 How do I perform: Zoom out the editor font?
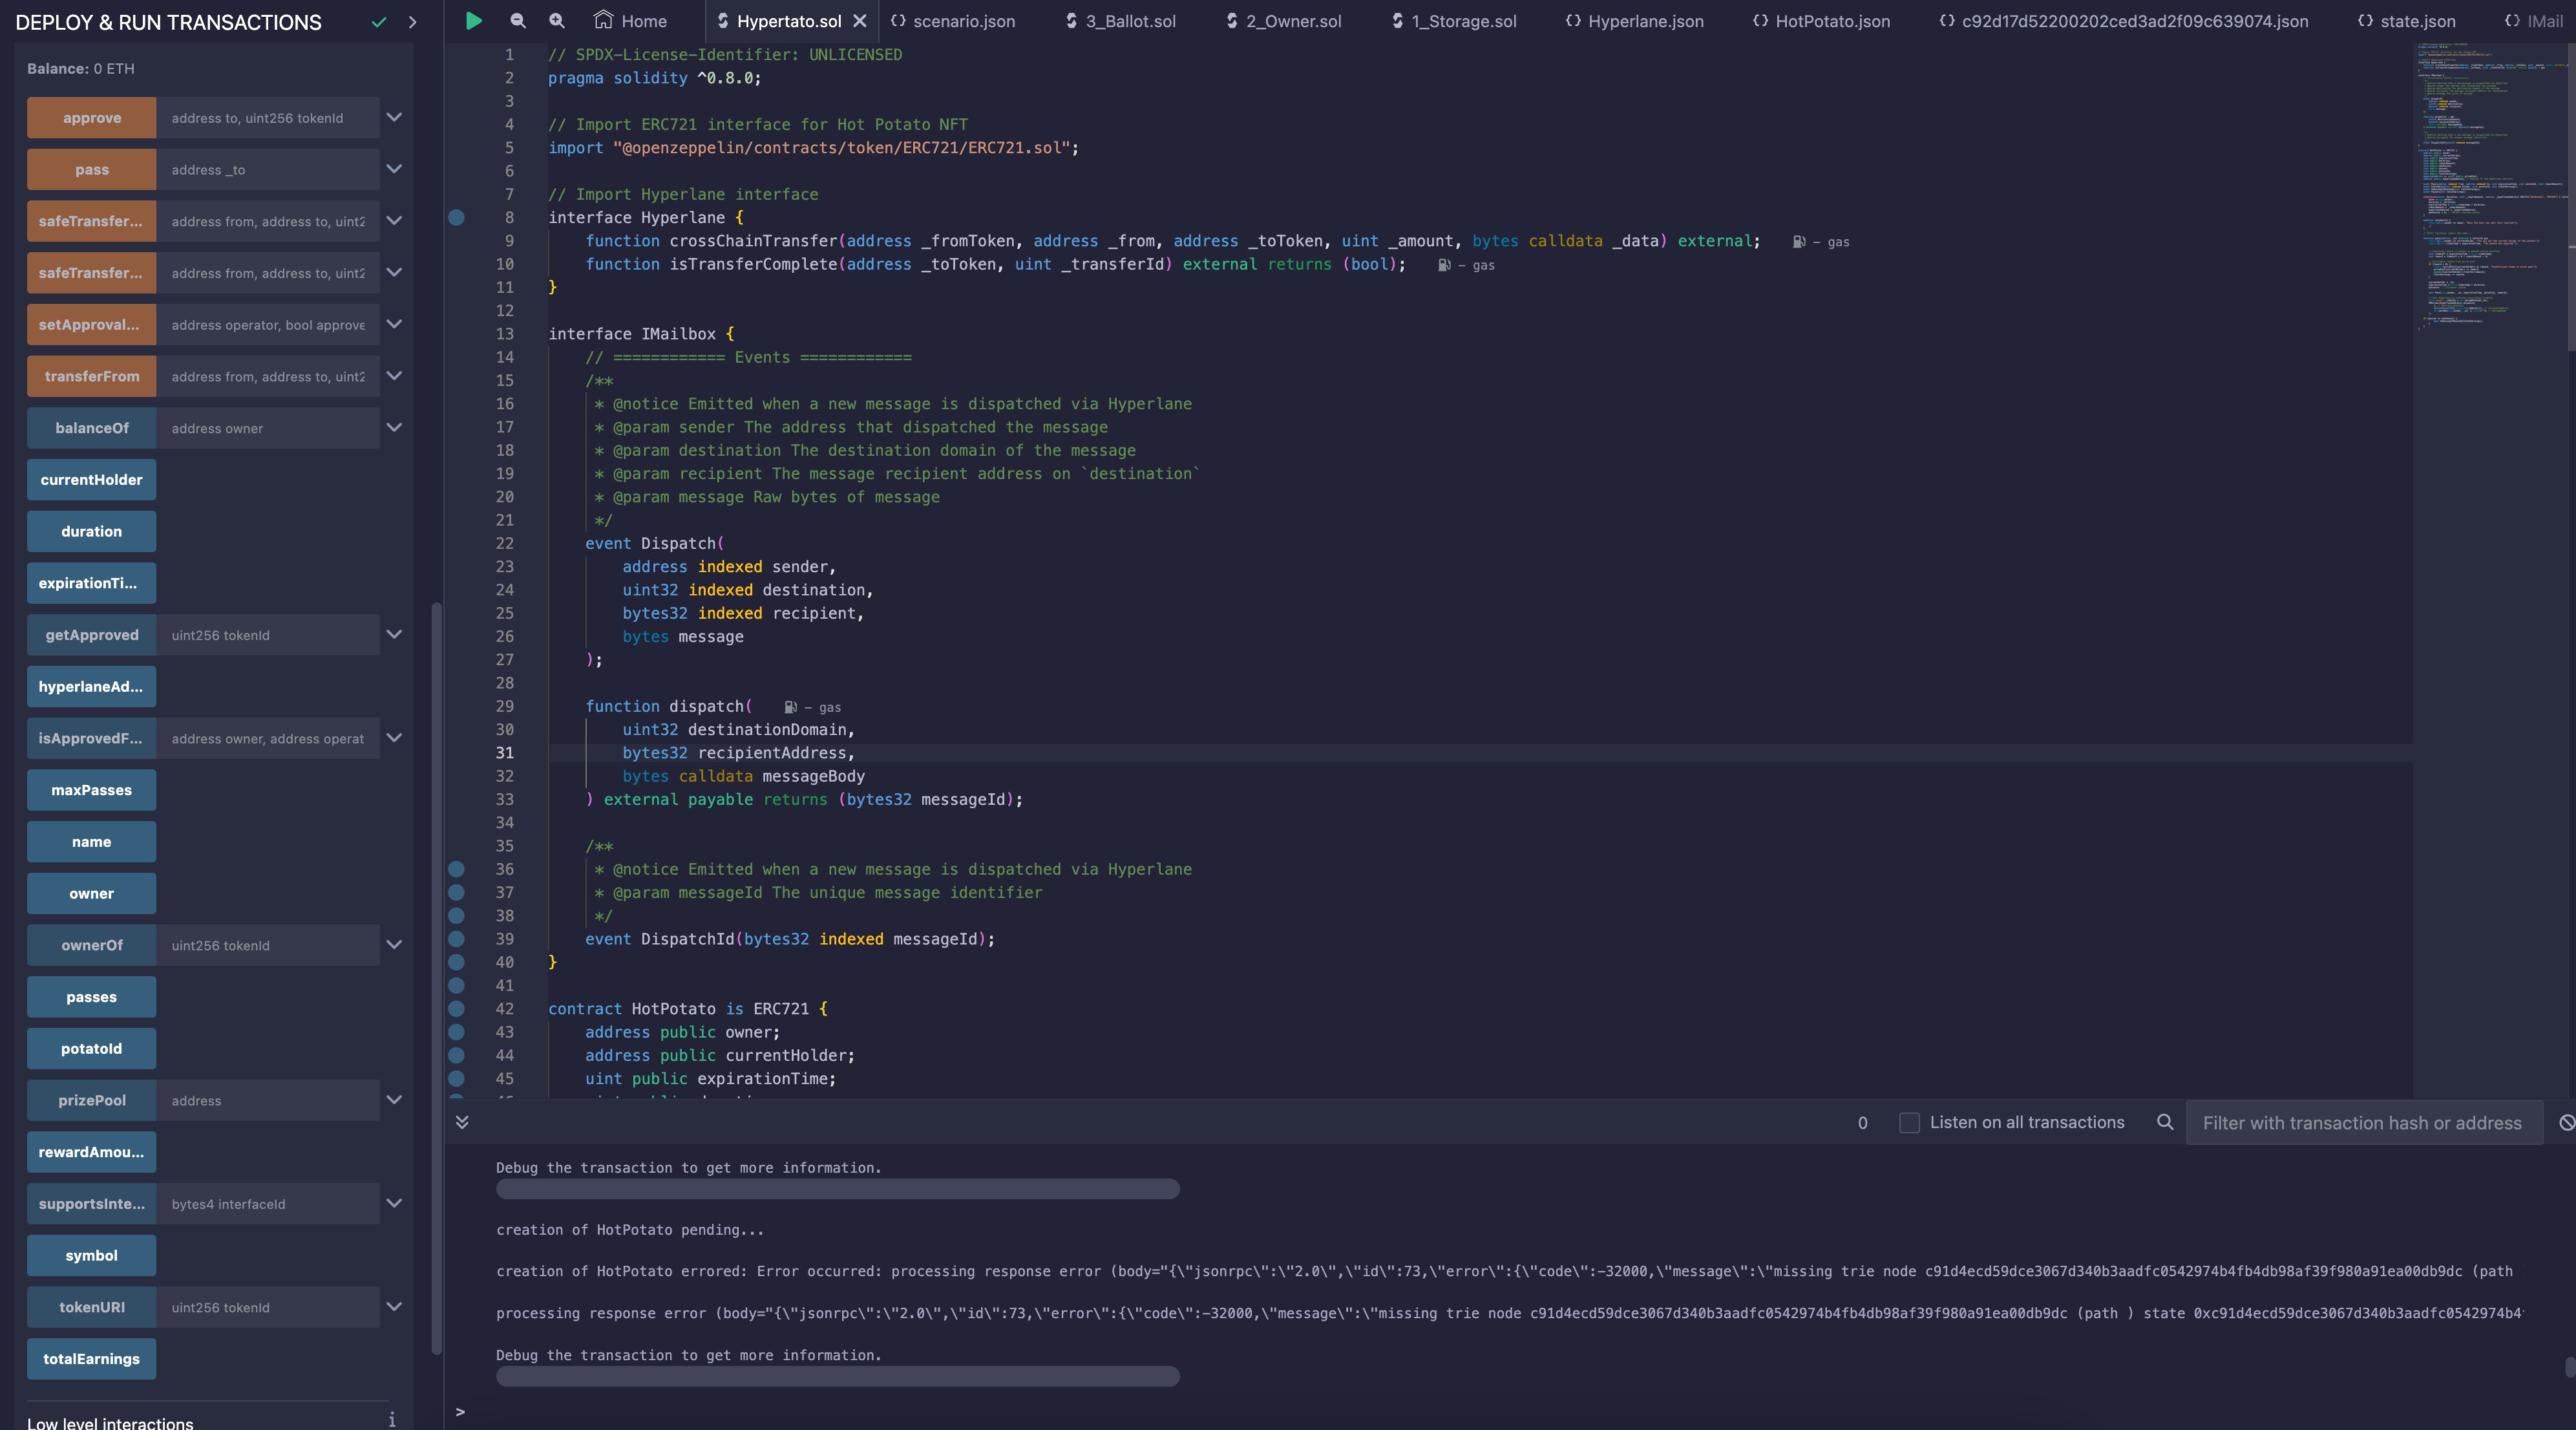(517, 20)
